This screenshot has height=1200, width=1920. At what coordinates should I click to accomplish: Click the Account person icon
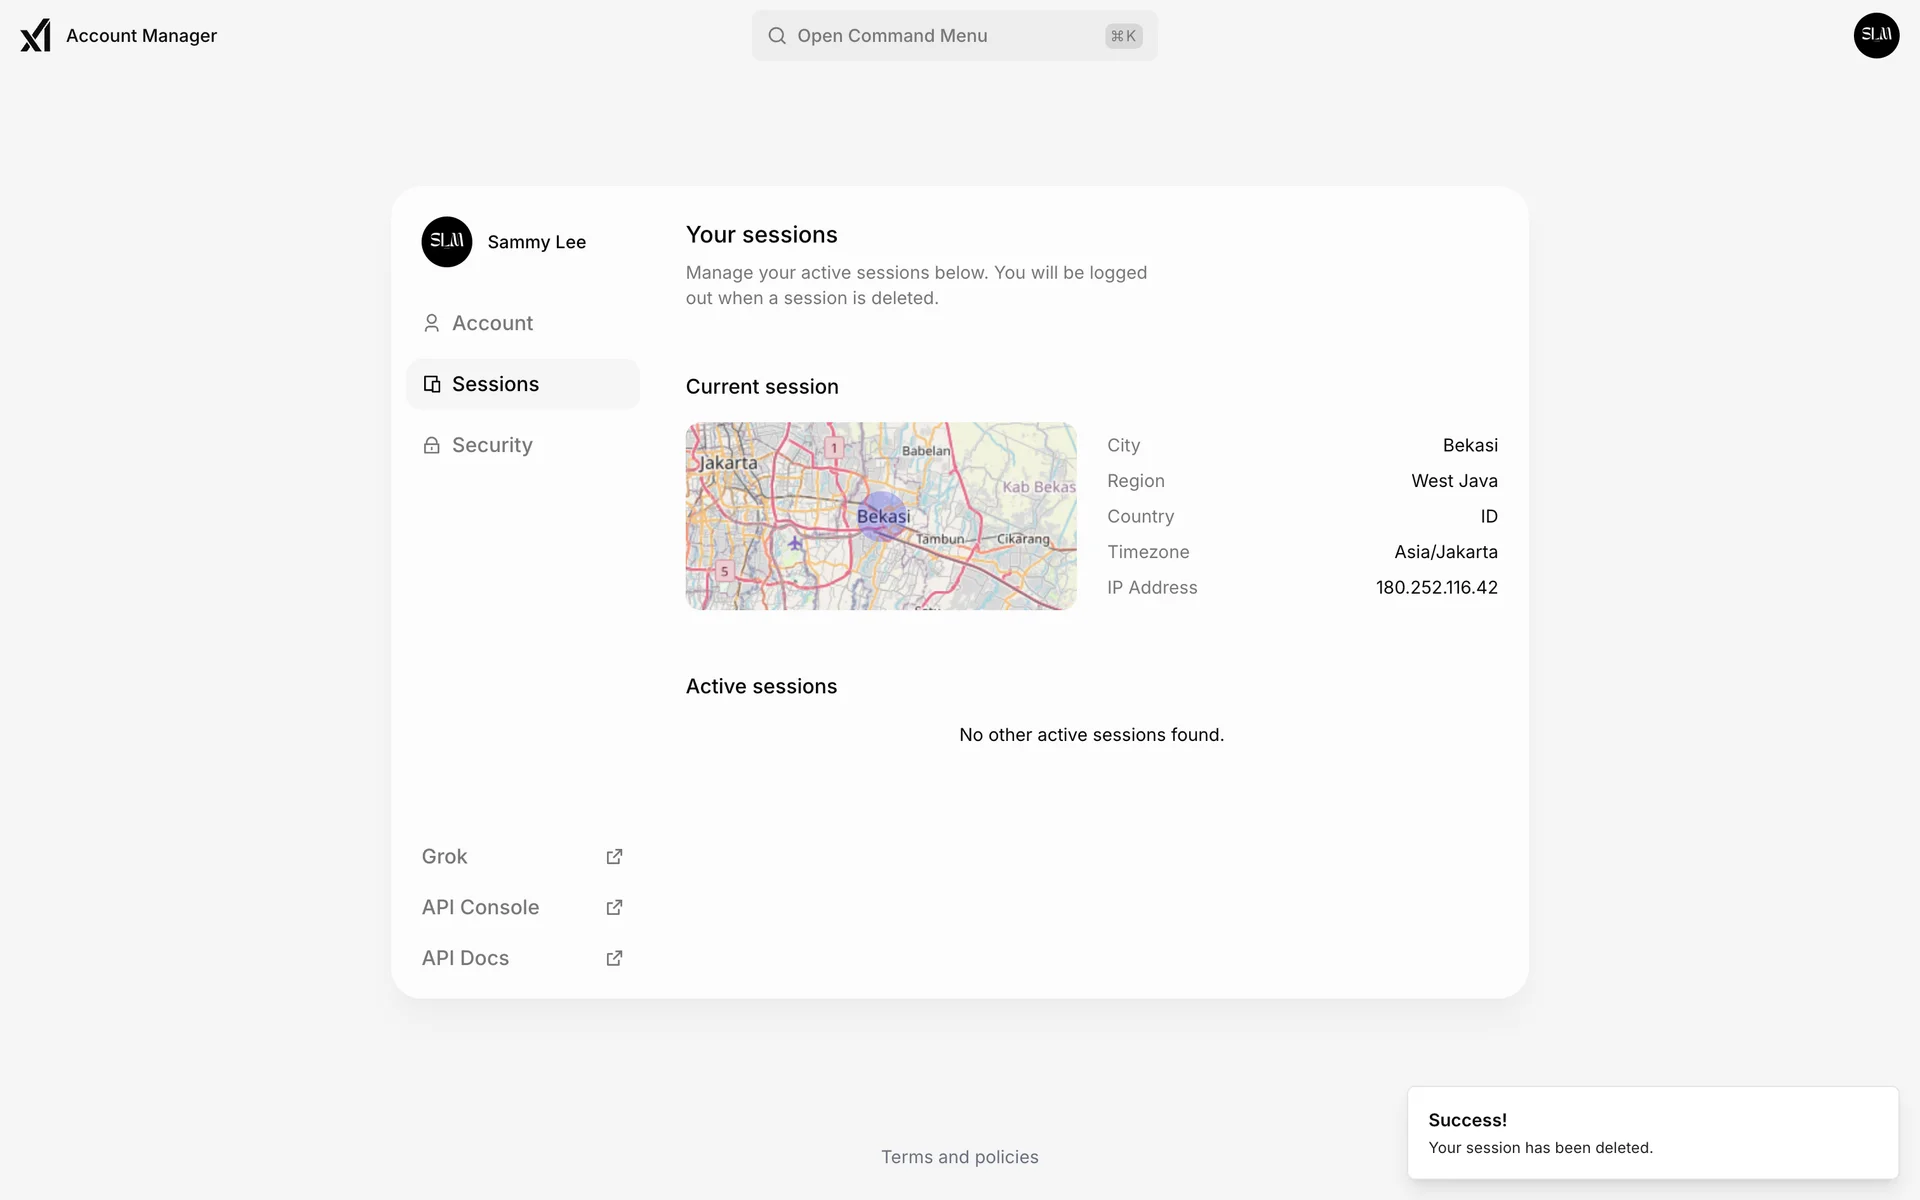(431, 323)
